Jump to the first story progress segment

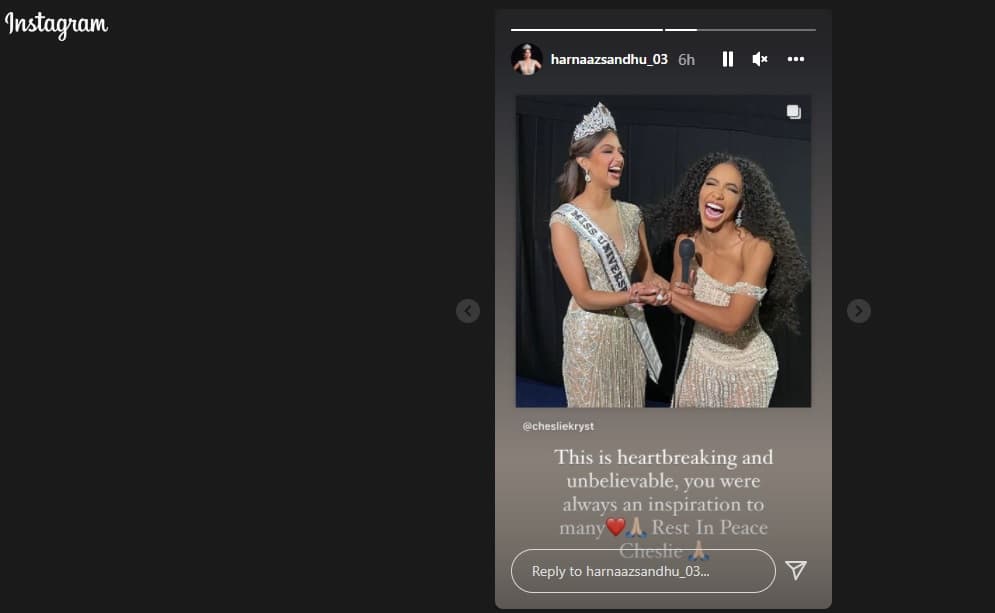(x=586, y=30)
